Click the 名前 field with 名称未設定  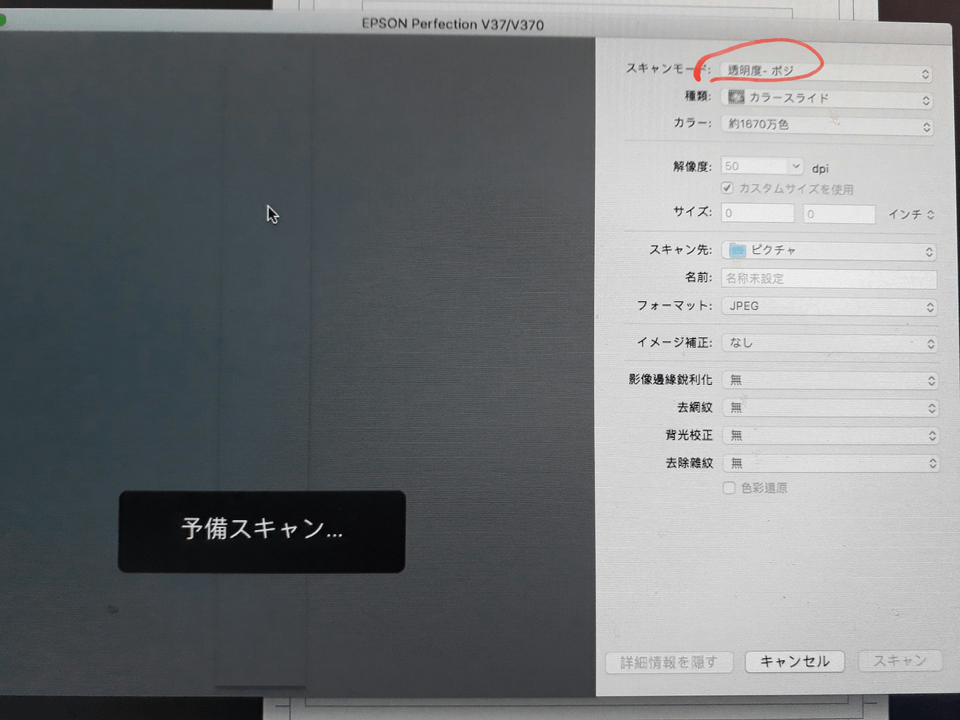pyautogui.click(x=829, y=279)
